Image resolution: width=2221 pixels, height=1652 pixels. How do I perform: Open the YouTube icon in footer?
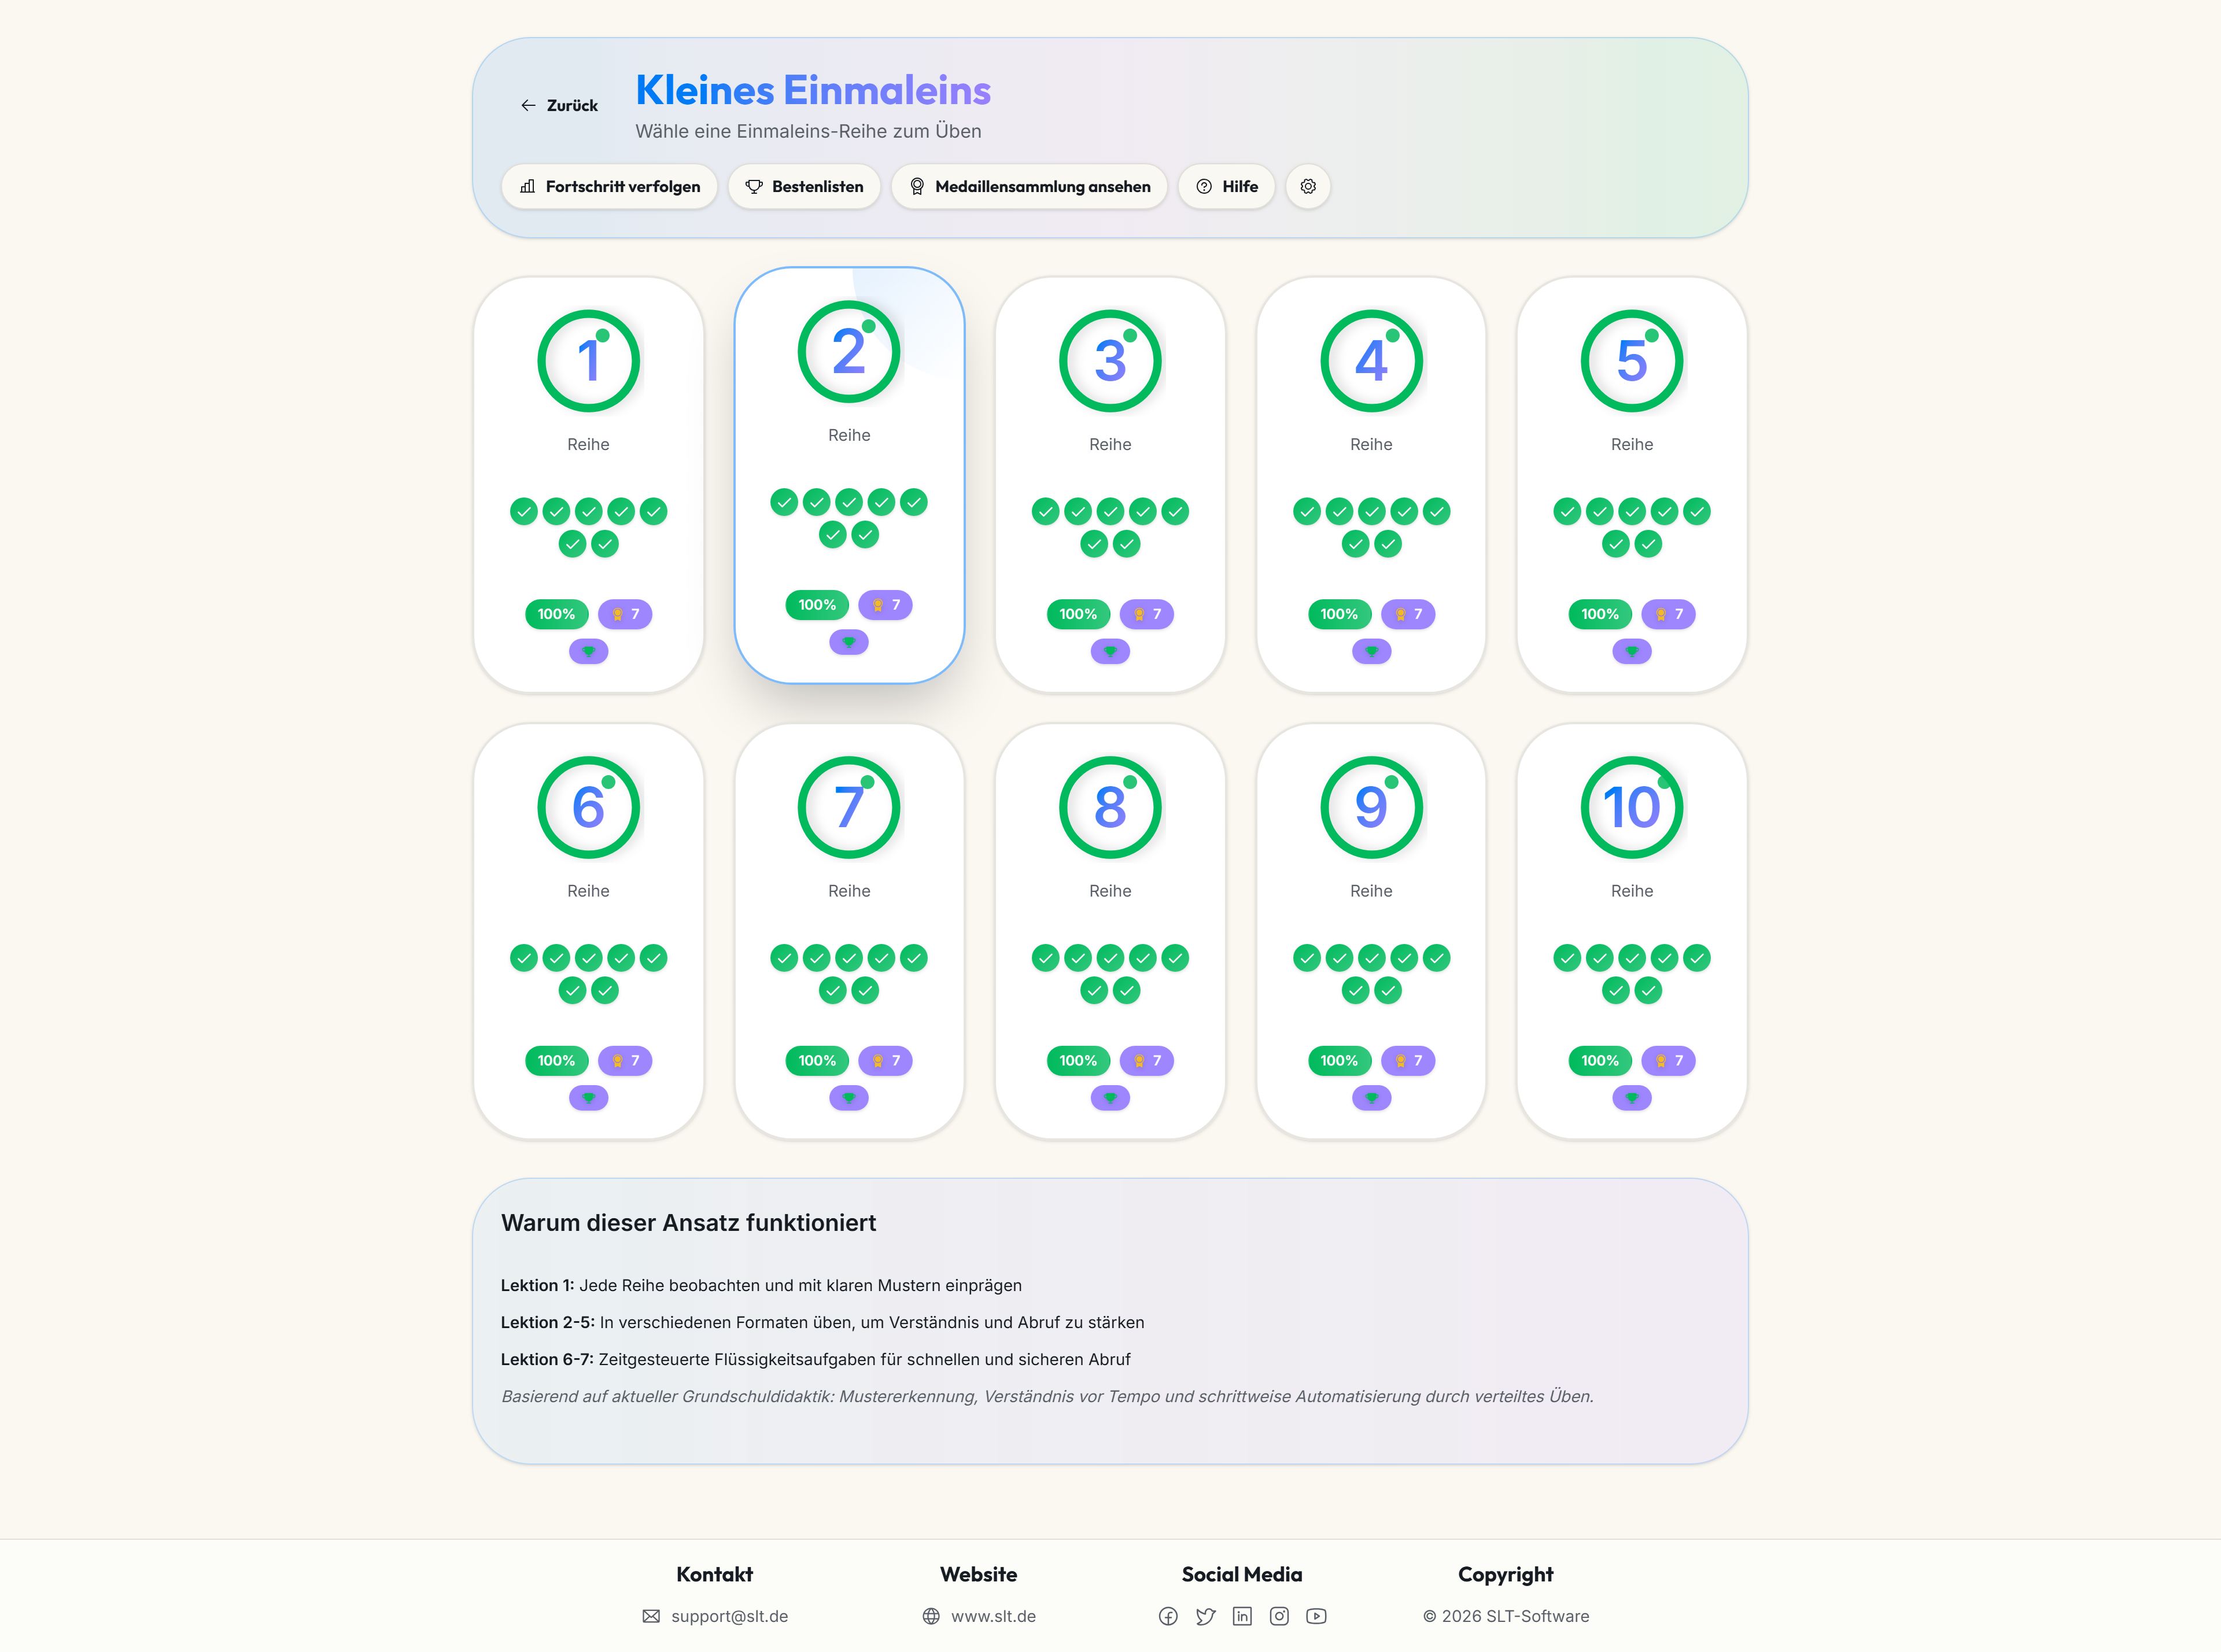(x=1316, y=1616)
